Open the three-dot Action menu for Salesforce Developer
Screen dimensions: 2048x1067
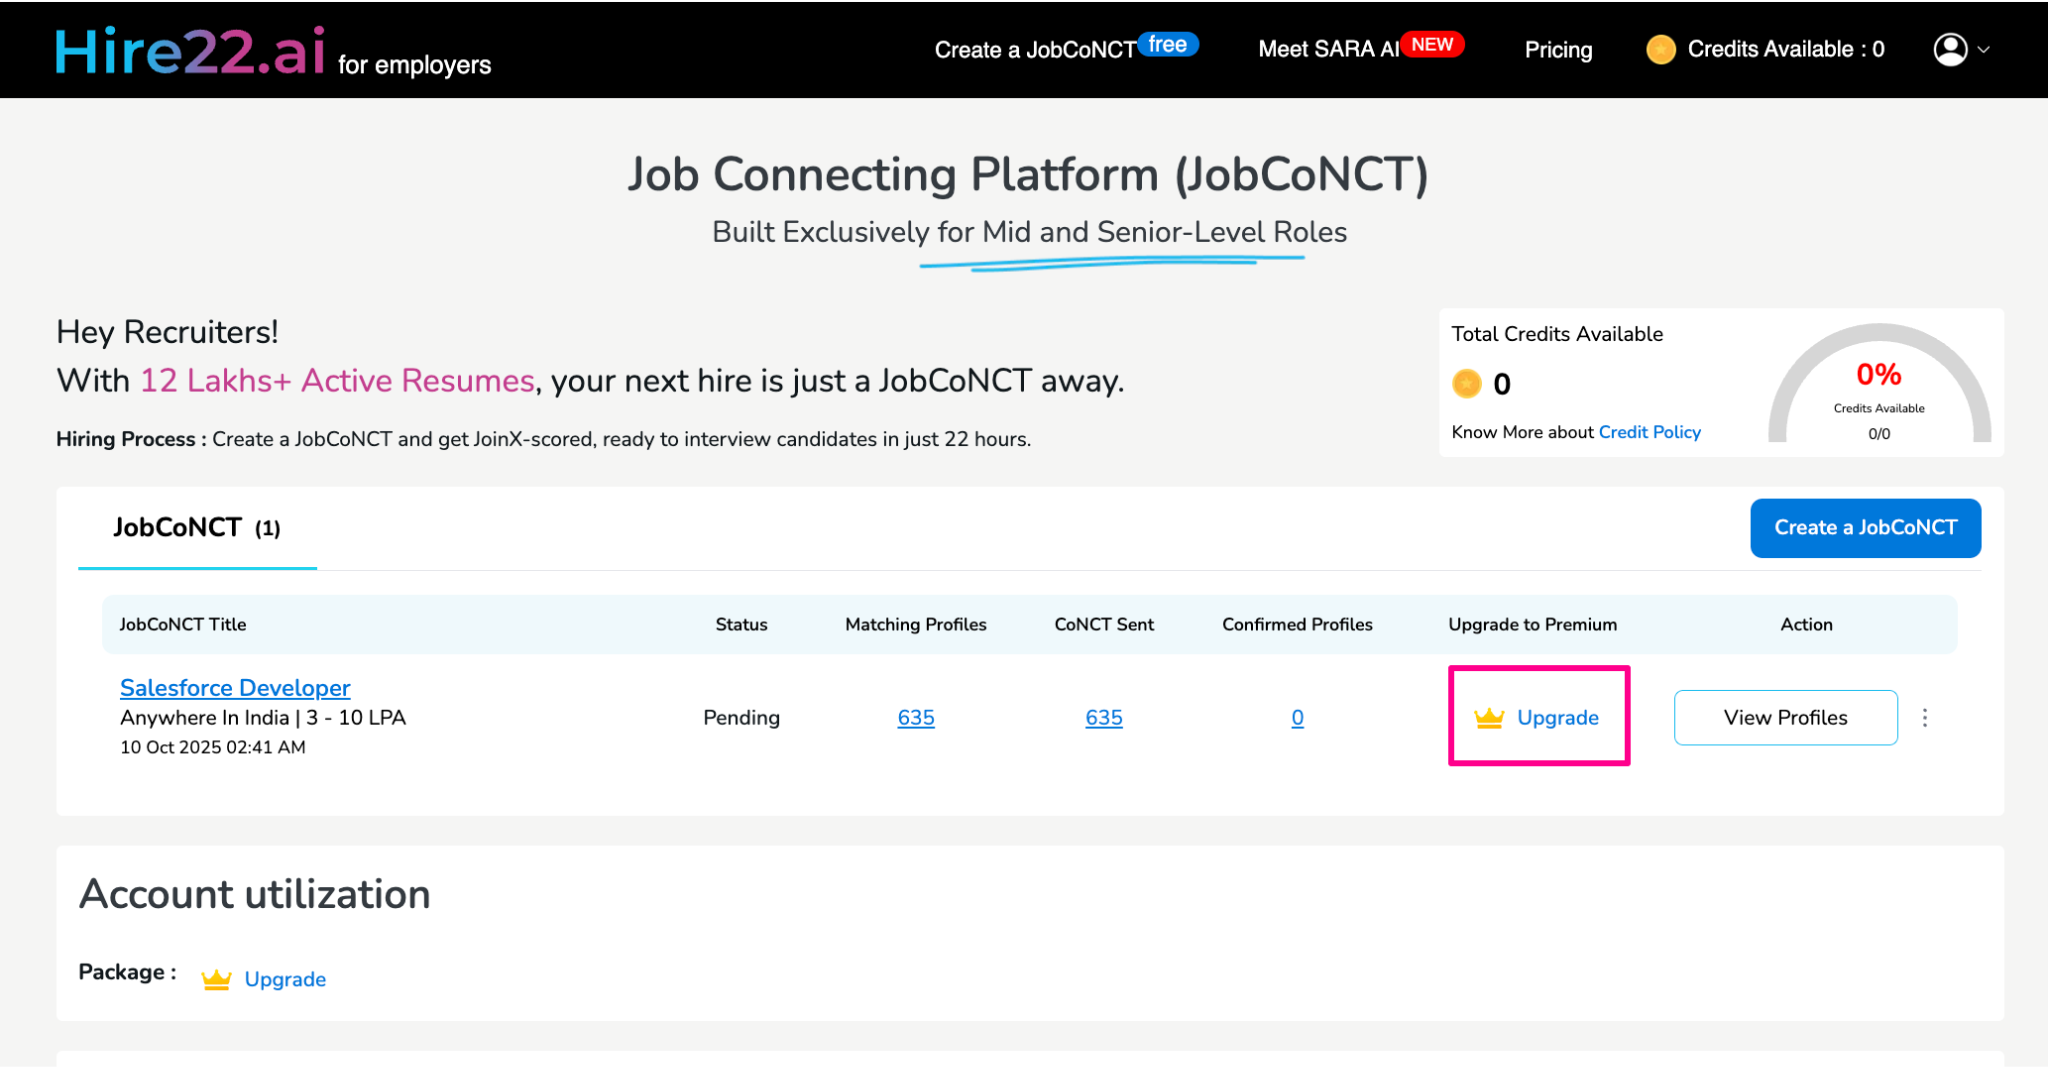pyautogui.click(x=1925, y=717)
